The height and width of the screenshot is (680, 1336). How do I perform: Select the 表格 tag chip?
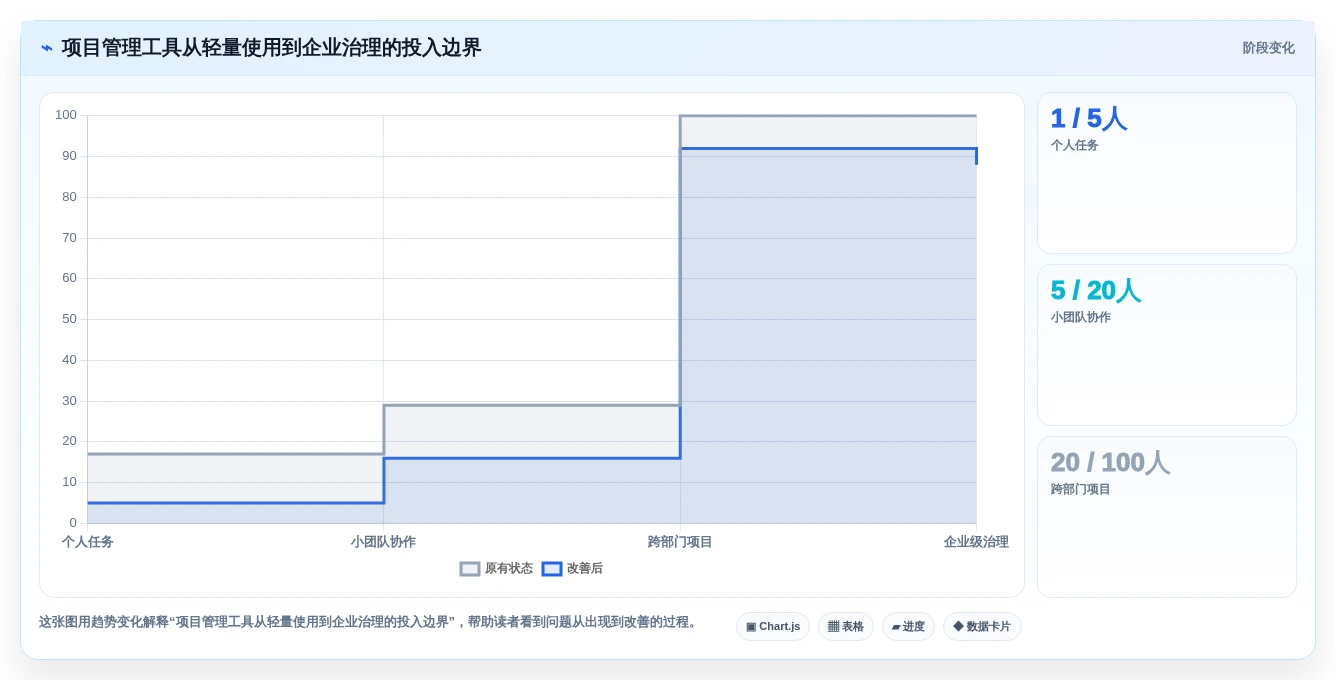point(846,627)
